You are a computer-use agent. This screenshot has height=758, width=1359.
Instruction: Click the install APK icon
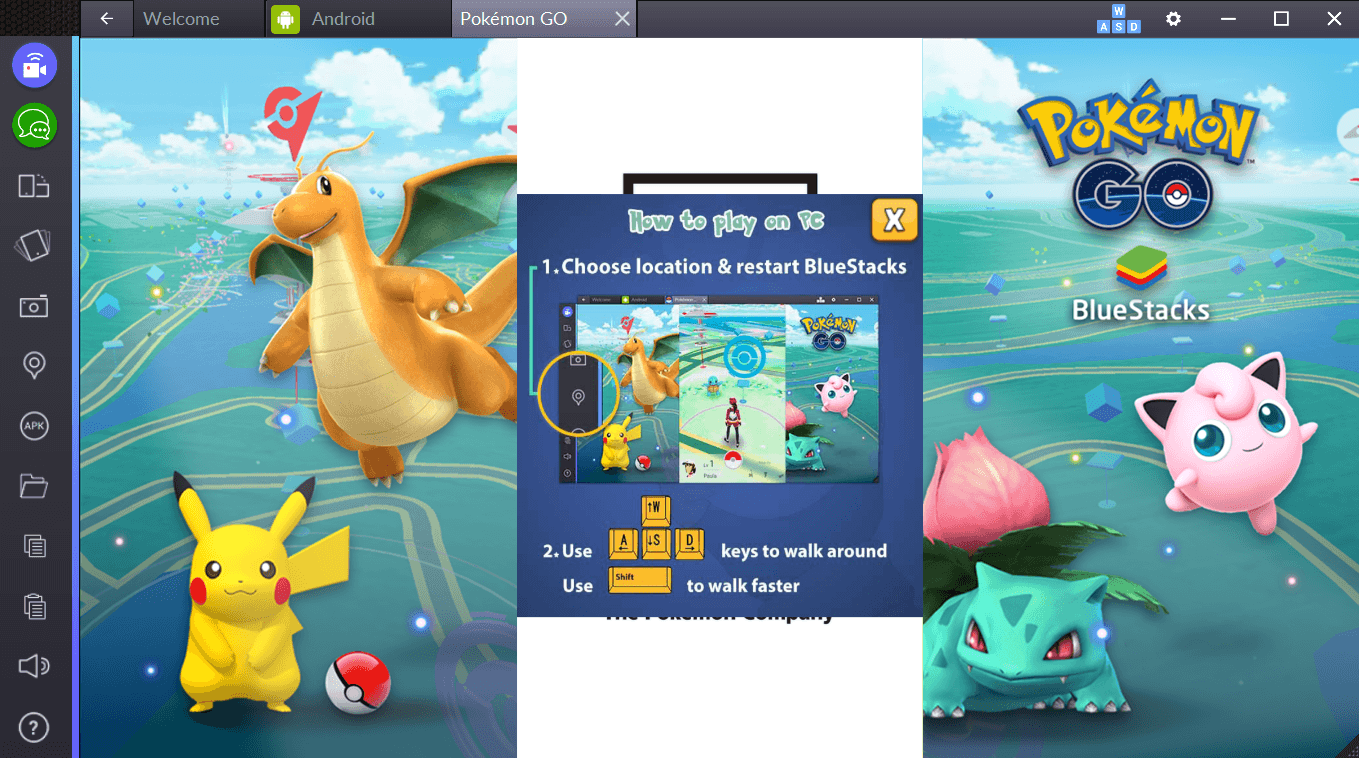[x=35, y=426]
